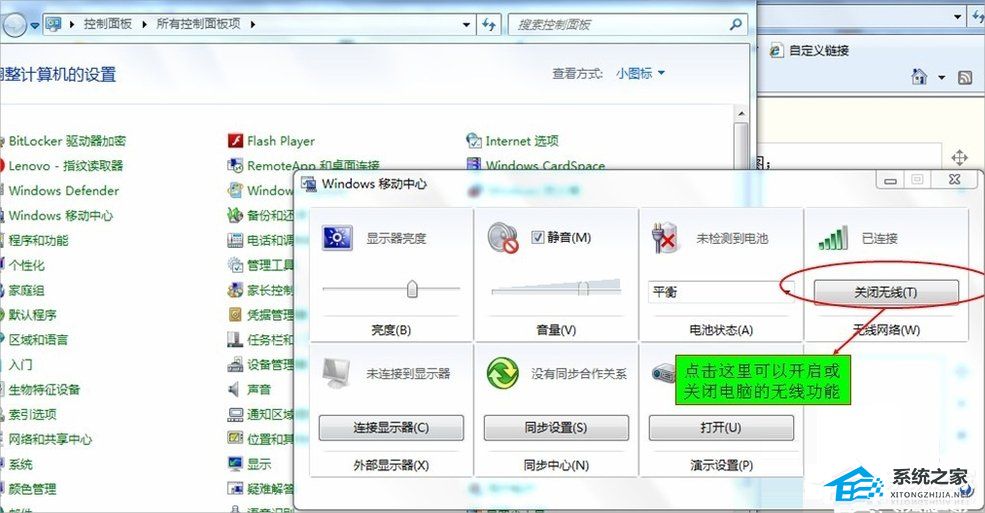Click the battery not detected icon
This screenshot has height=513, width=985.
[x=665, y=238]
